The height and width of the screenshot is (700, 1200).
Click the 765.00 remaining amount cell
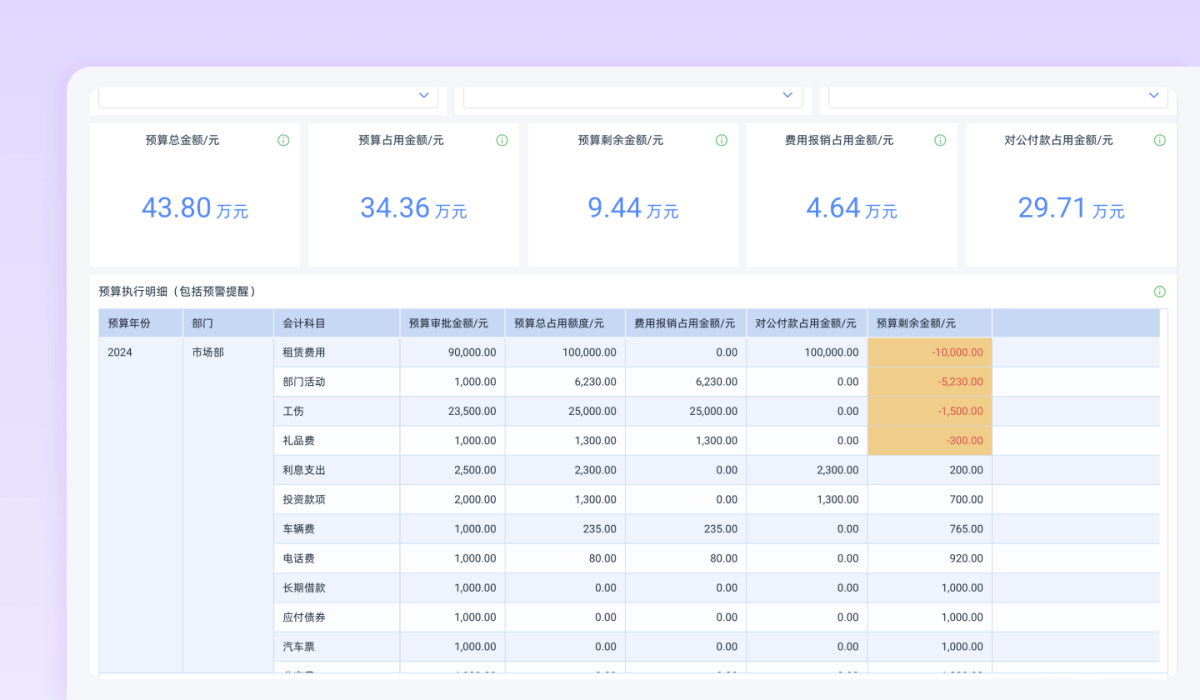click(x=930, y=529)
